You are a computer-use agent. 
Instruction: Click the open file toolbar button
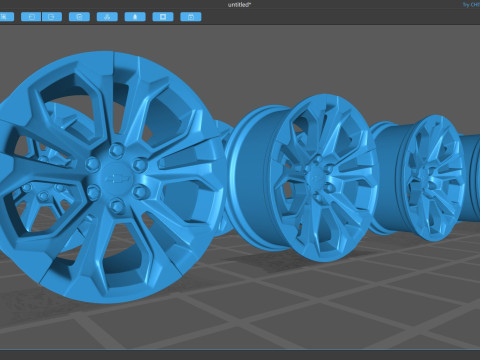pyautogui.click(x=31, y=17)
